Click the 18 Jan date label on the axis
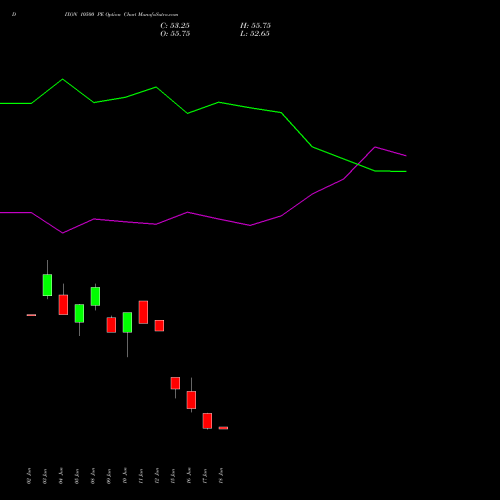The height and width of the screenshot is (500, 500). (221, 476)
